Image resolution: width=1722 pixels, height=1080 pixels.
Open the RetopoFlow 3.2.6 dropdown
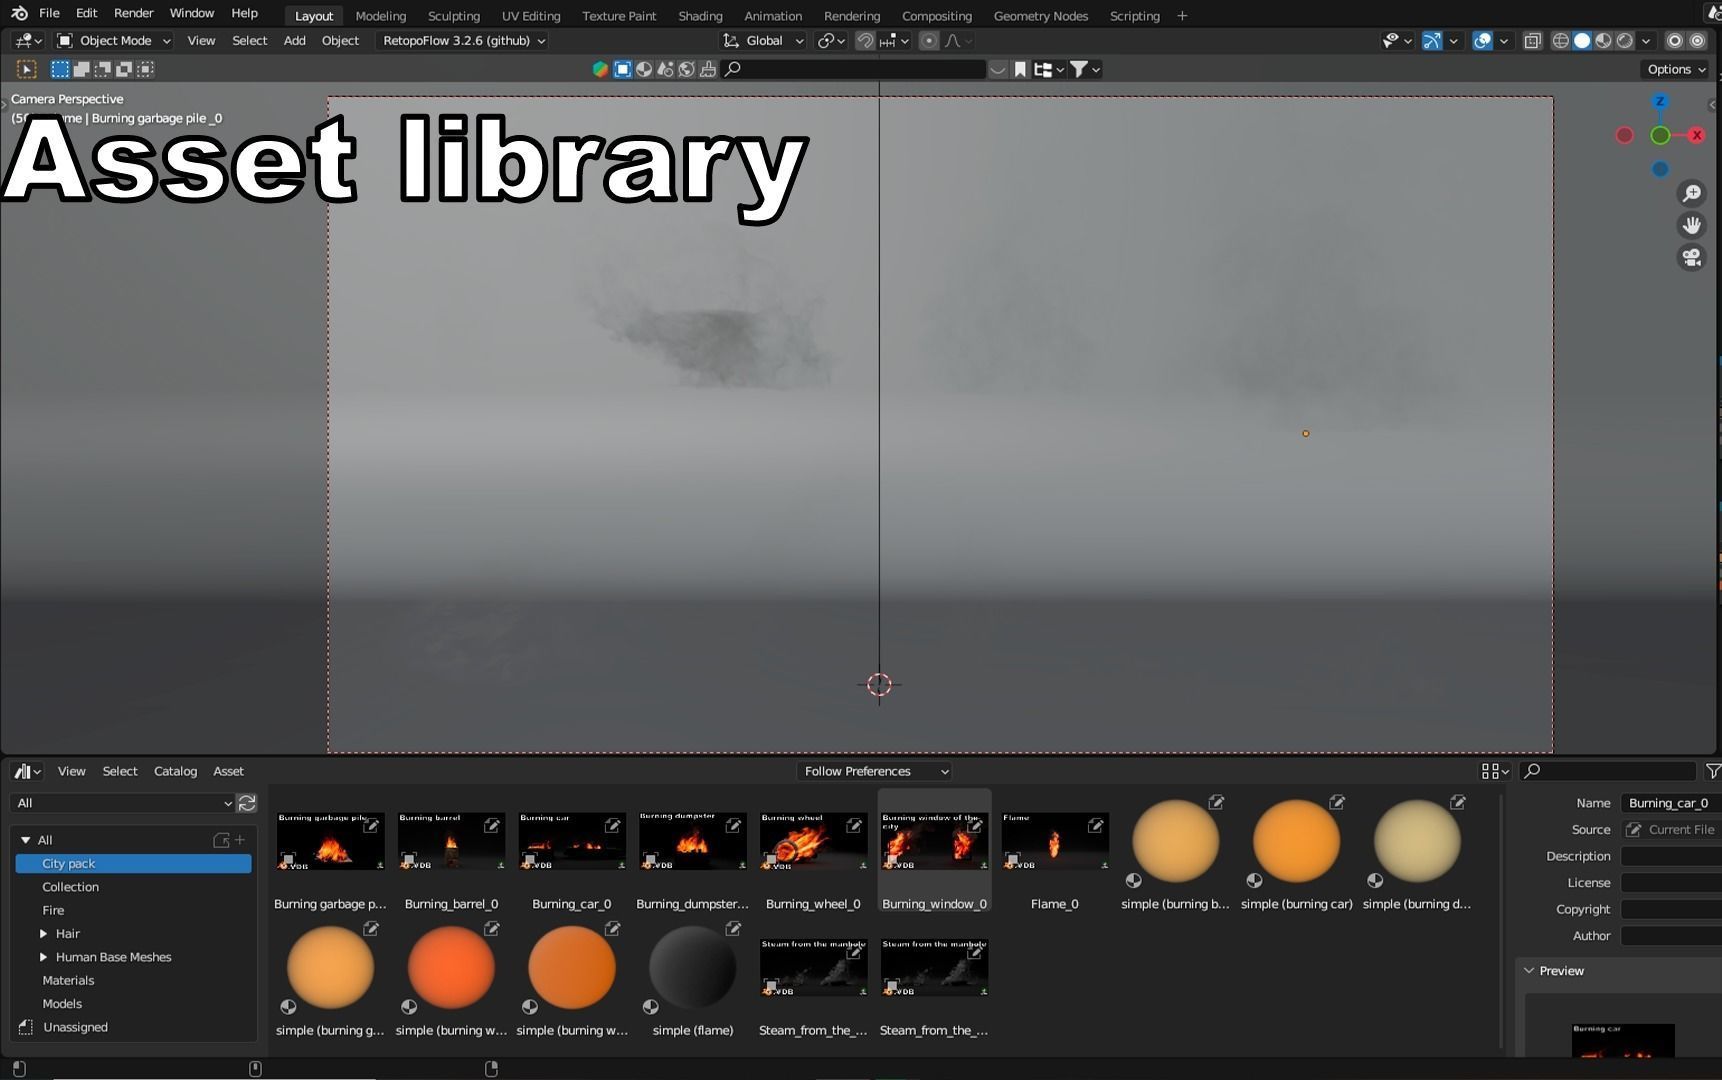(x=464, y=41)
